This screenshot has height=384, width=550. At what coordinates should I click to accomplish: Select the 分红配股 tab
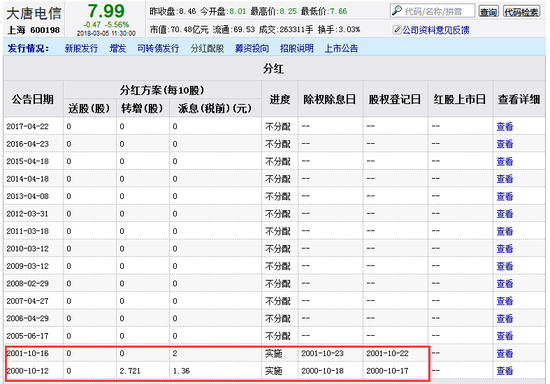pos(207,48)
